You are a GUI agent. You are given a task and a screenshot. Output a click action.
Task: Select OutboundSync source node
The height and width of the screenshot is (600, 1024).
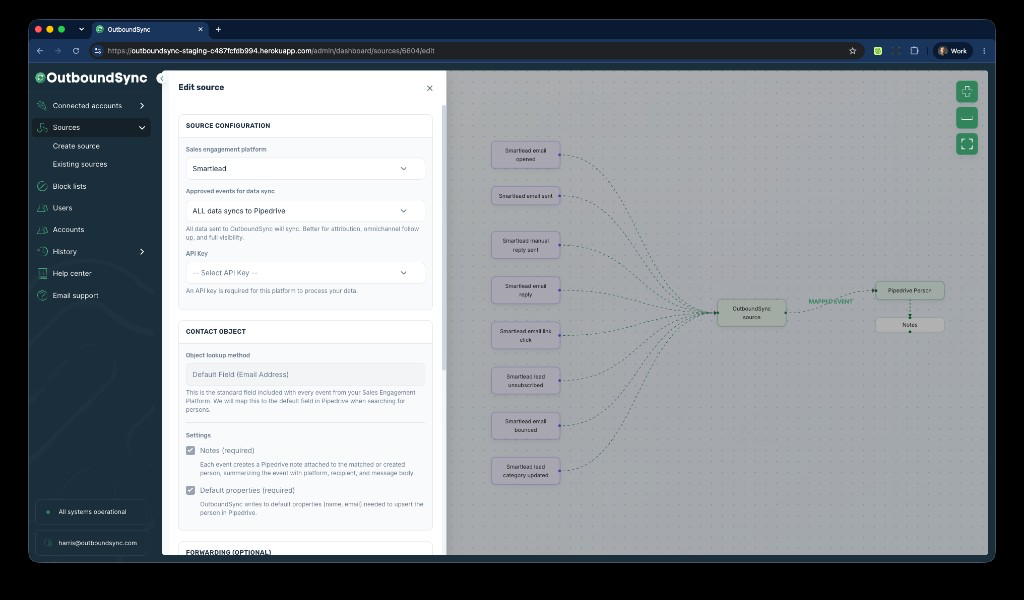point(751,313)
